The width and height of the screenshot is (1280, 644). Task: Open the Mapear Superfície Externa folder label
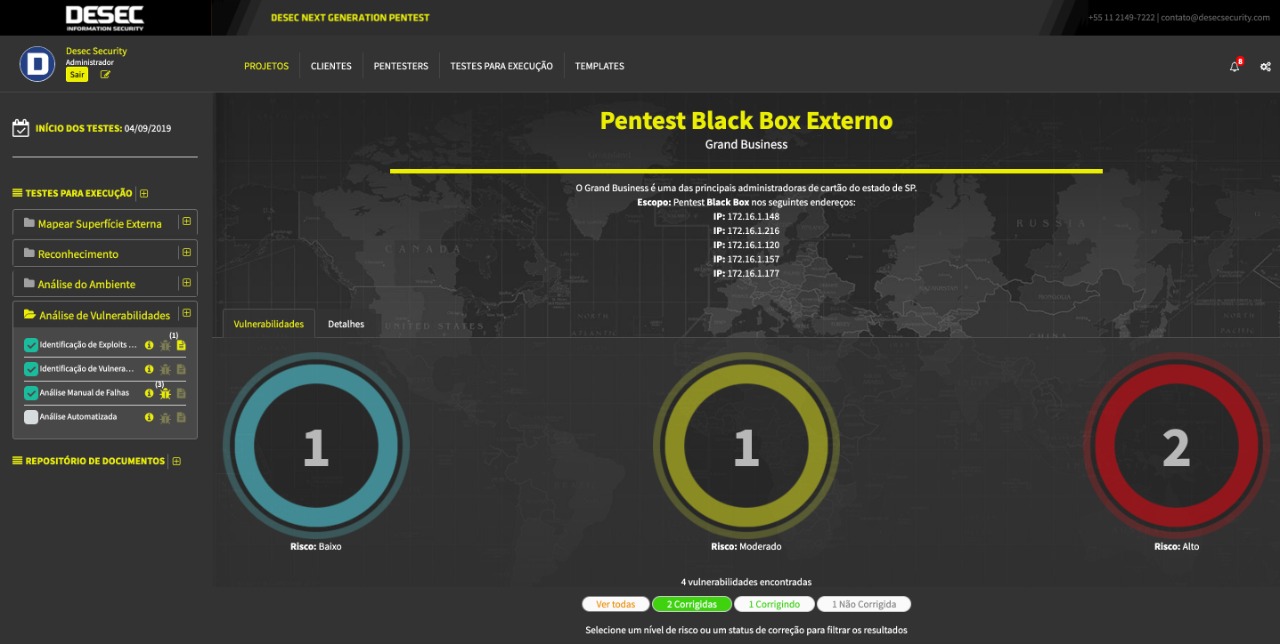pyautogui.click(x=99, y=224)
